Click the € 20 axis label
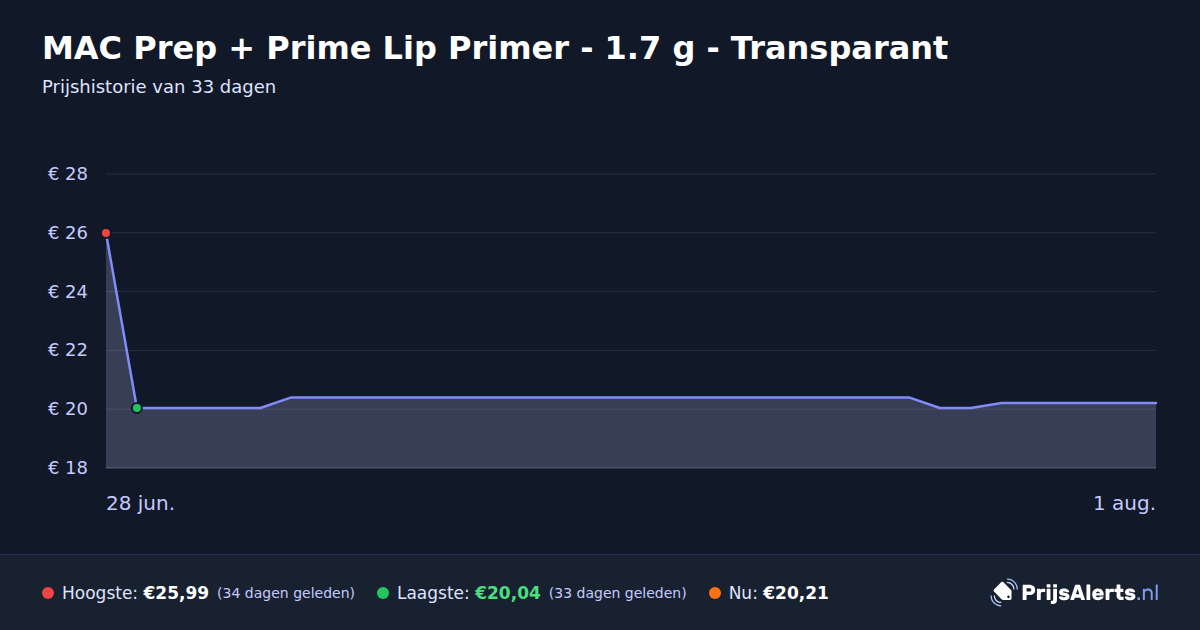Viewport: 1200px width, 630px height. (x=68, y=409)
